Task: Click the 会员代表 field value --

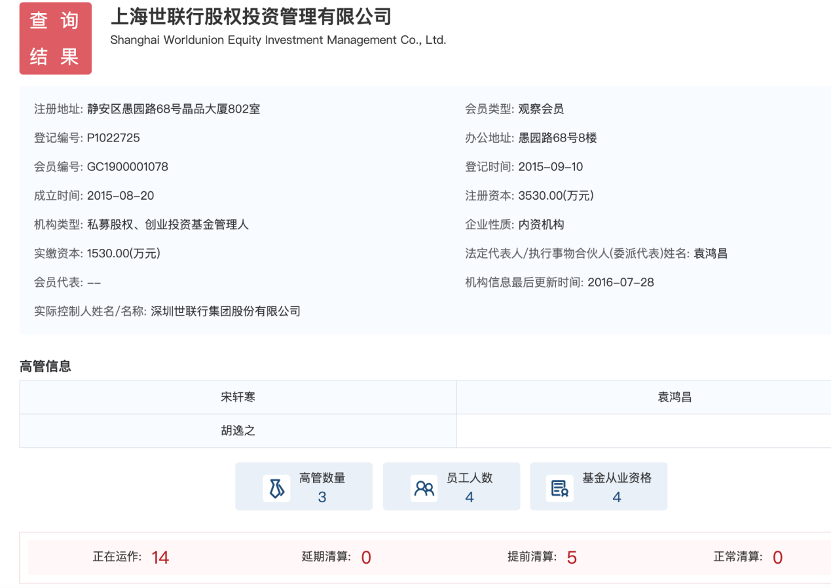Action: 94,282
